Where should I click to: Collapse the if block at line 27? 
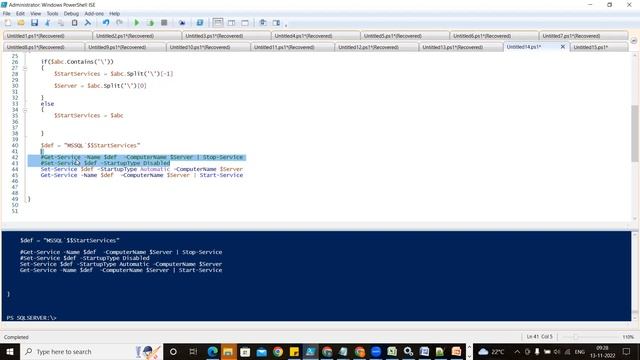pos(25,68)
